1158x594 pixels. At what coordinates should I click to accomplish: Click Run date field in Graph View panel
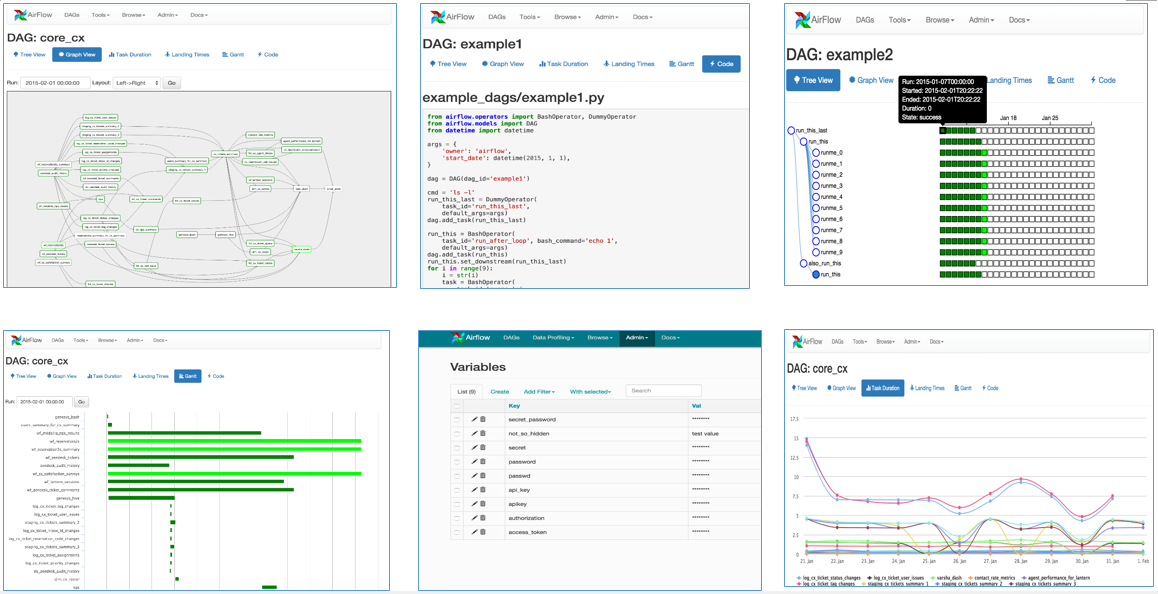[x=55, y=83]
